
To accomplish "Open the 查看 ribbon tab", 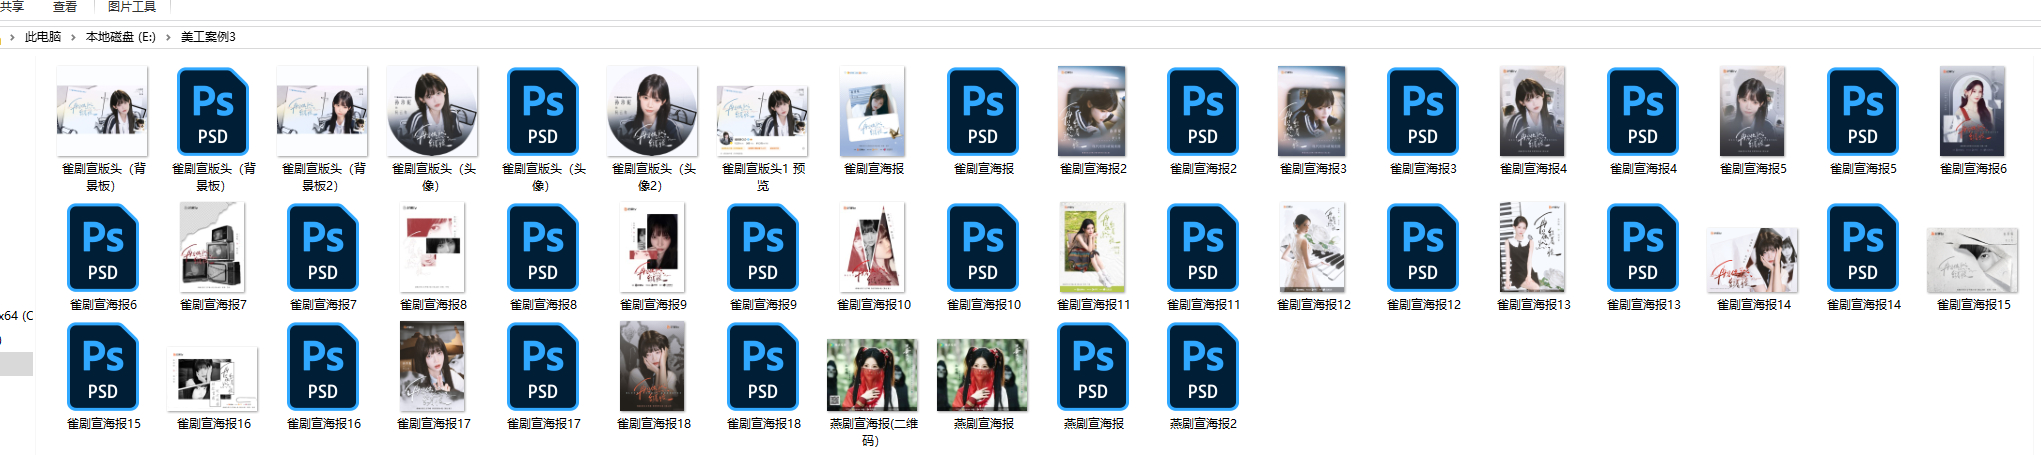I will (65, 7).
